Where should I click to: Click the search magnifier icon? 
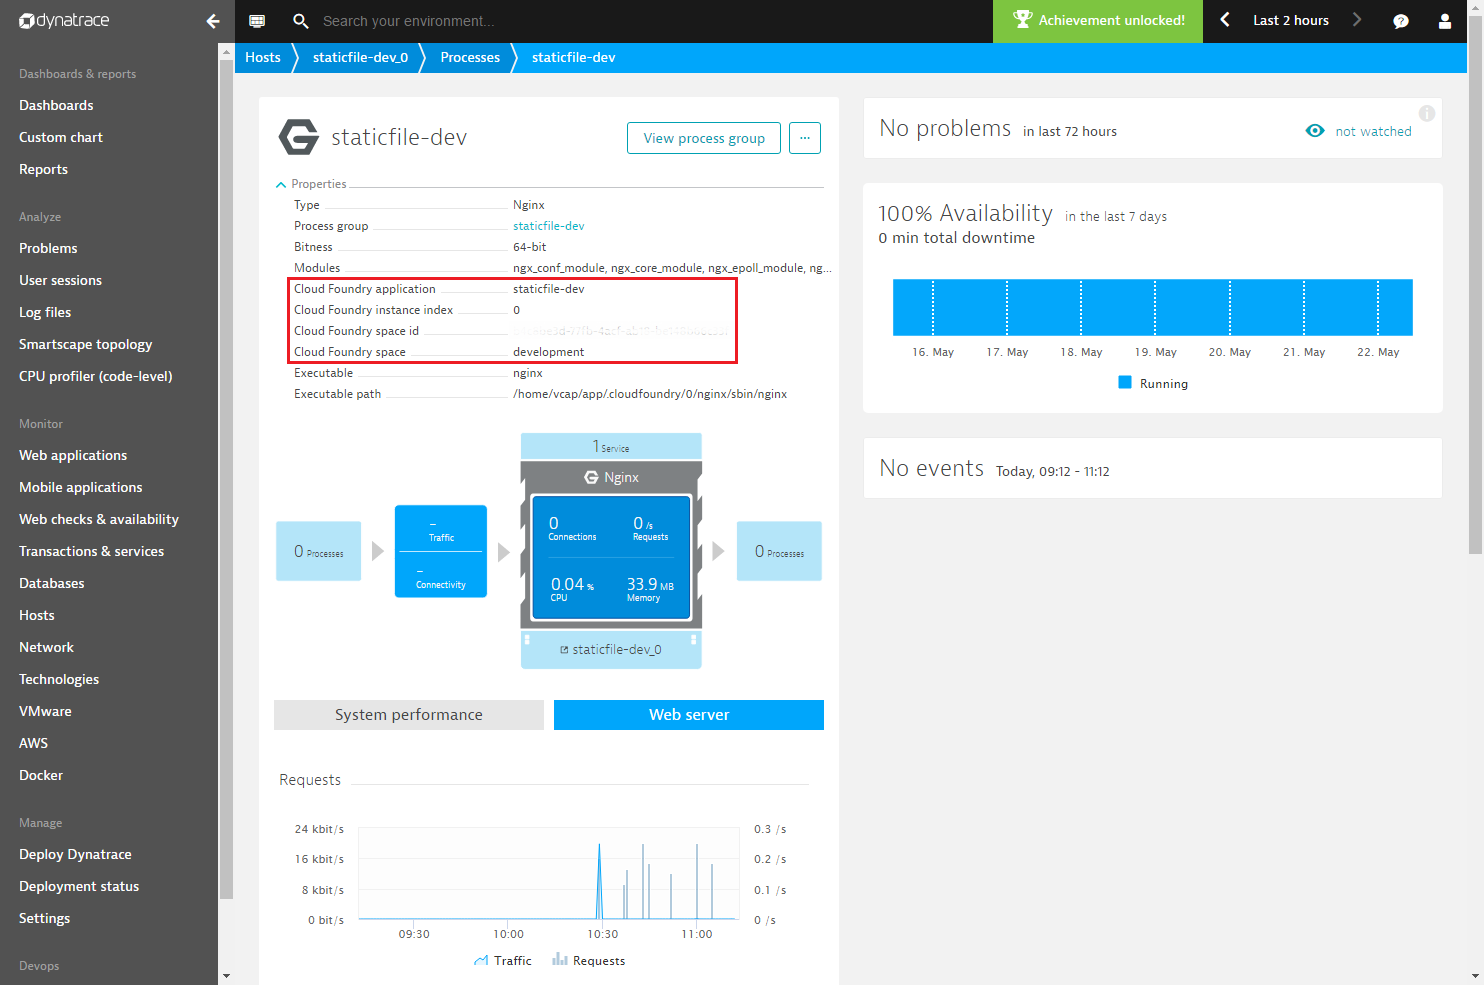pos(300,21)
